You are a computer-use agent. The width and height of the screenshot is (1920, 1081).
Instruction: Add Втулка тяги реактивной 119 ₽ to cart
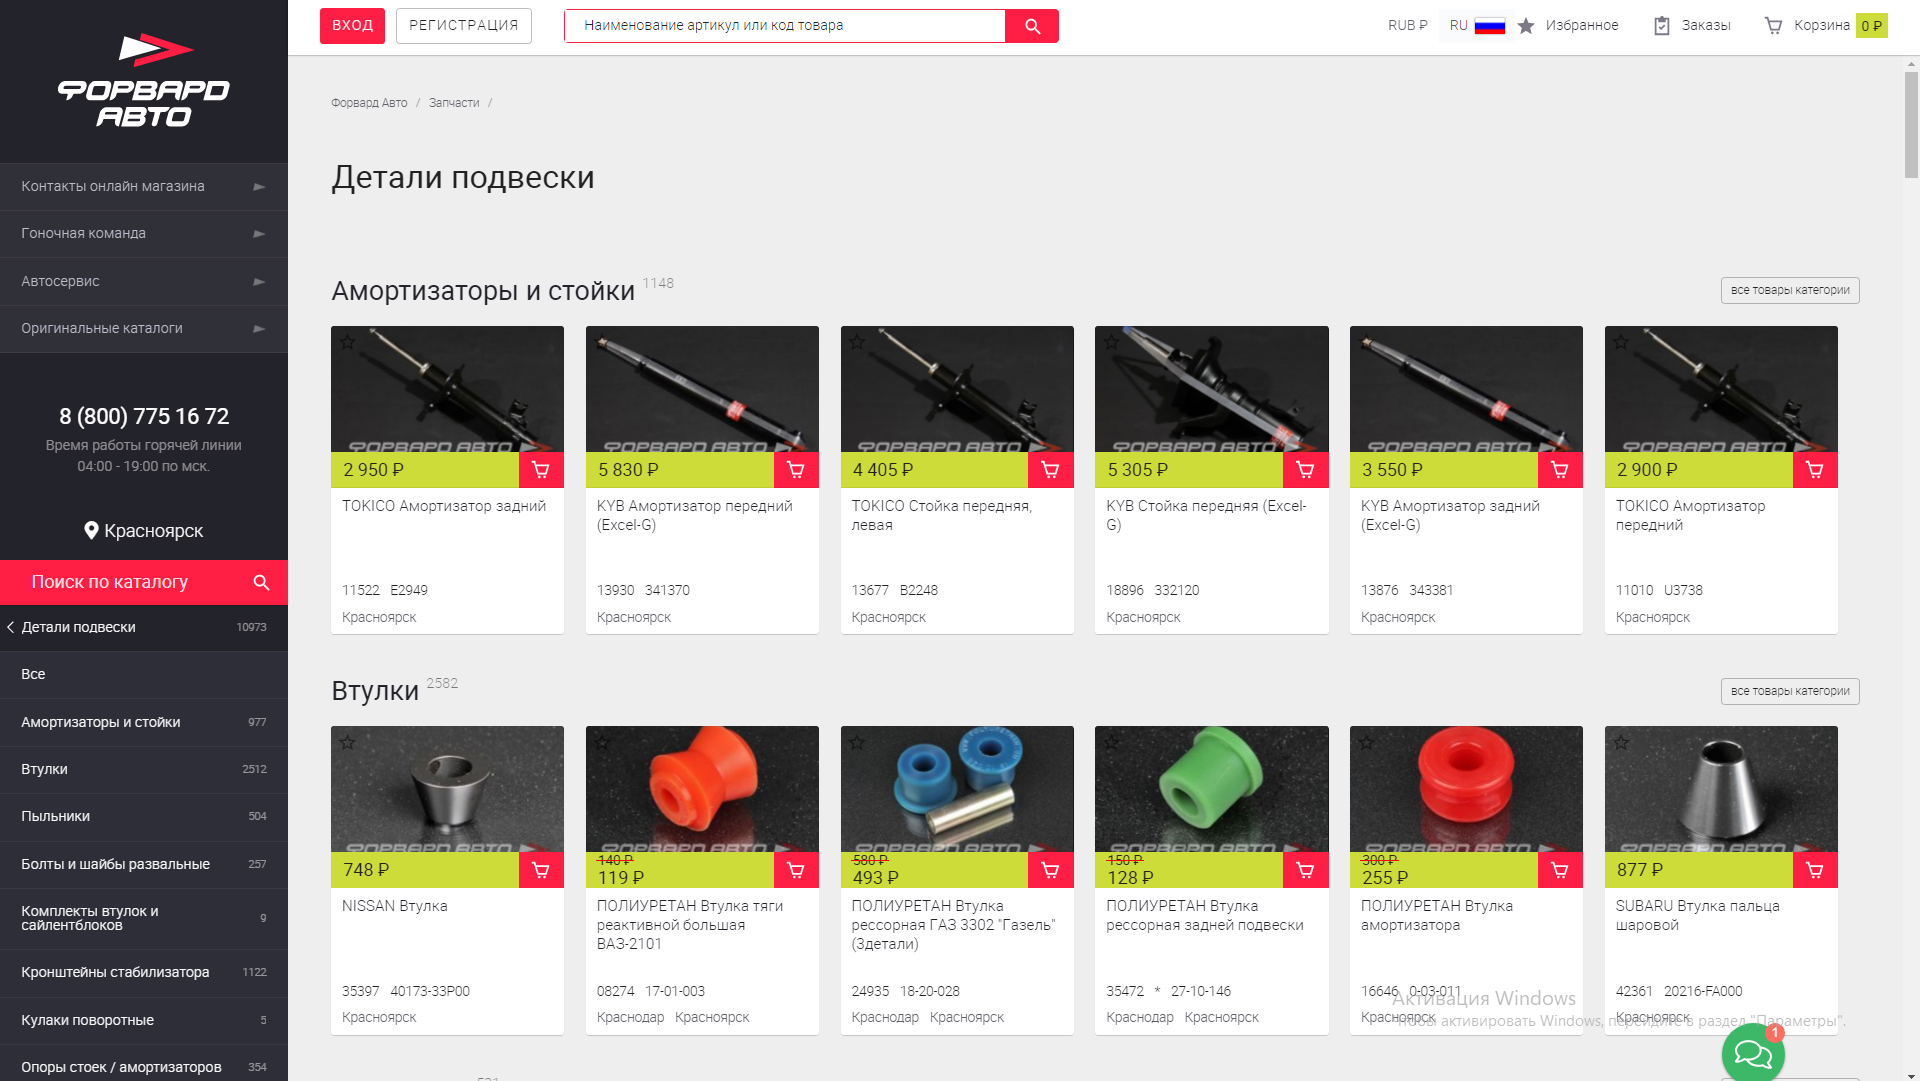click(796, 870)
